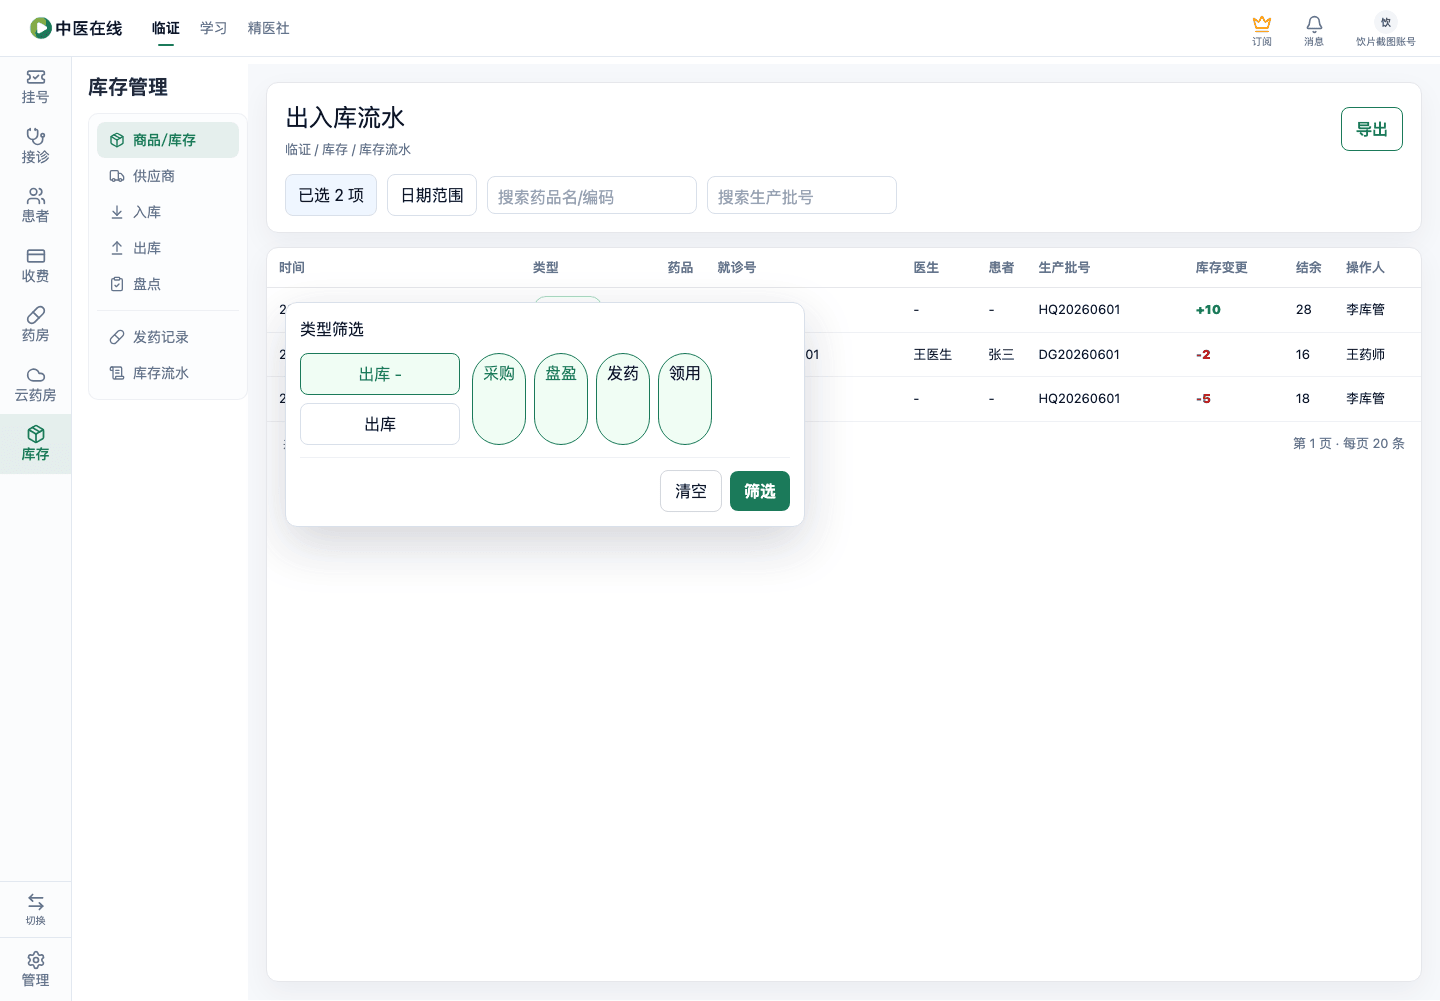1440x1001 pixels.
Task: Open 入库 stock-in menu item
Action: pyautogui.click(x=168, y=212)
